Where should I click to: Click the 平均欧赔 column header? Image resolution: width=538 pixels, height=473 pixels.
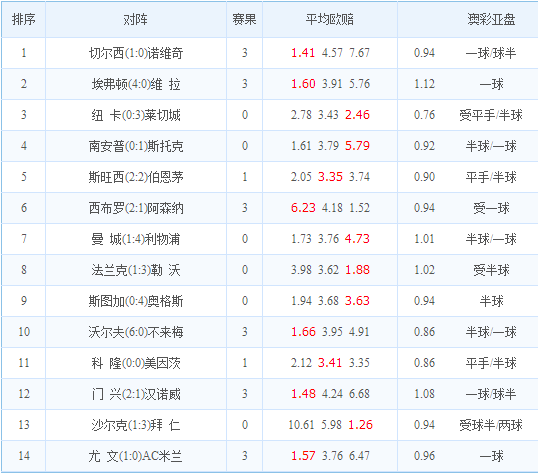click(x=330, y=19)
